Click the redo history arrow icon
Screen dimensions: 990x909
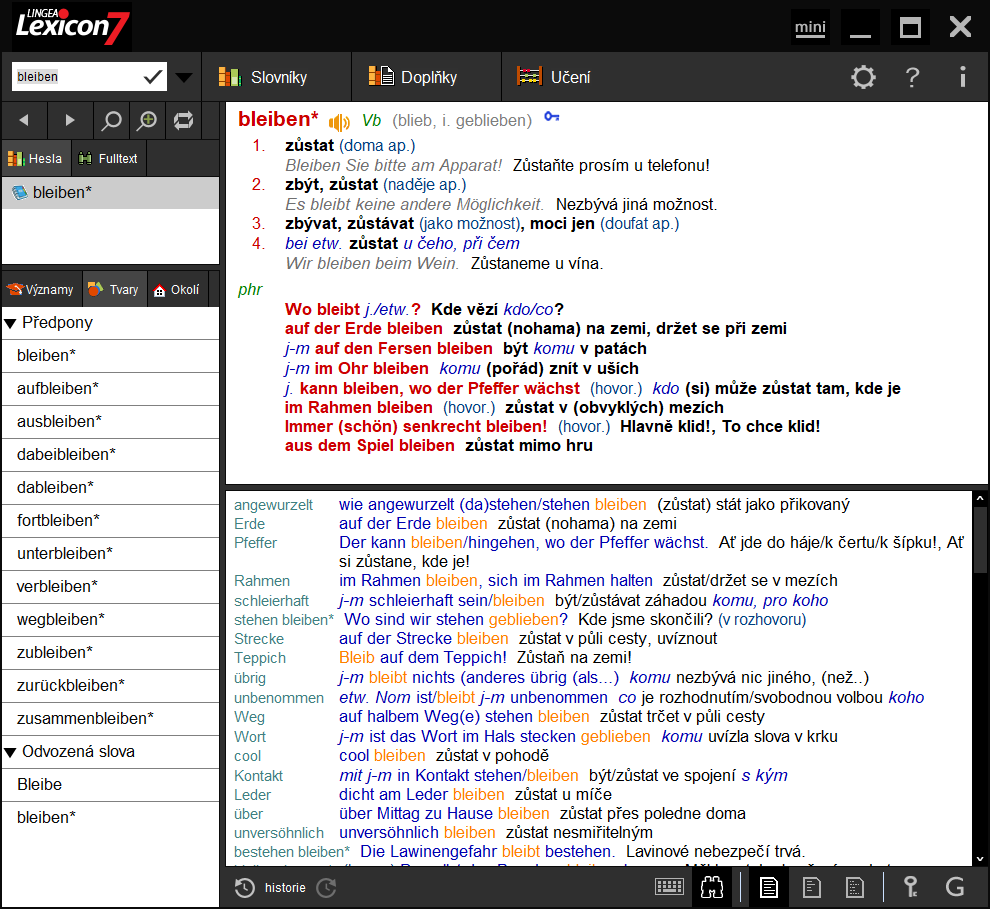(326, 888)
